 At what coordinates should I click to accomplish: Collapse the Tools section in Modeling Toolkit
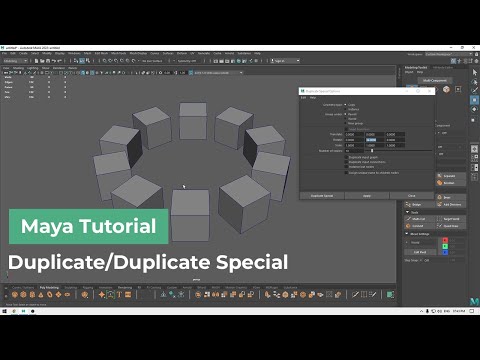[x=407, y=212]
